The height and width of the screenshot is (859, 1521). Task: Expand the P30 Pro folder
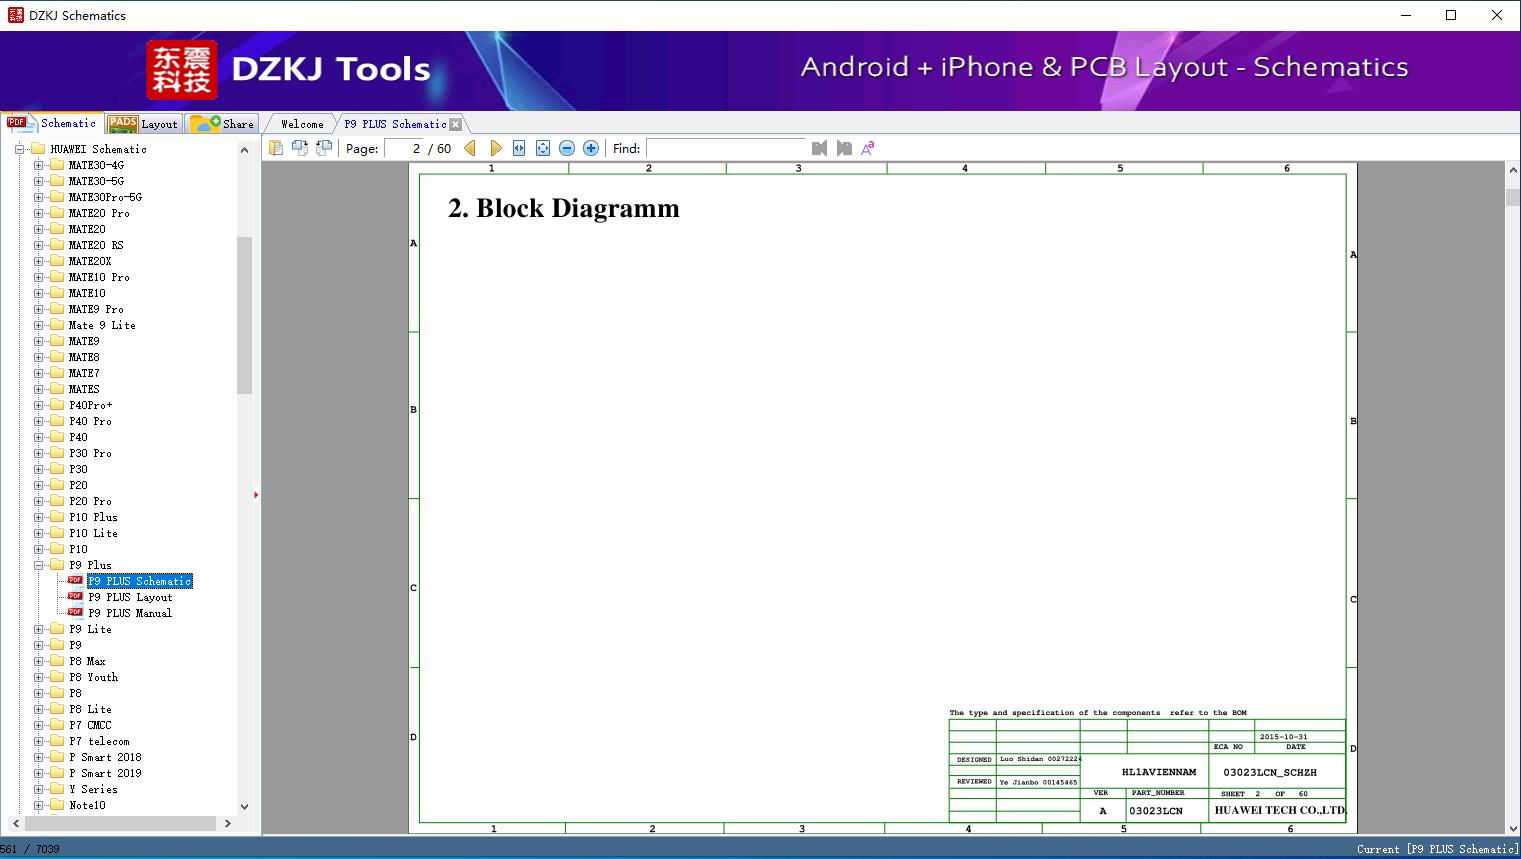click(38, 453)
